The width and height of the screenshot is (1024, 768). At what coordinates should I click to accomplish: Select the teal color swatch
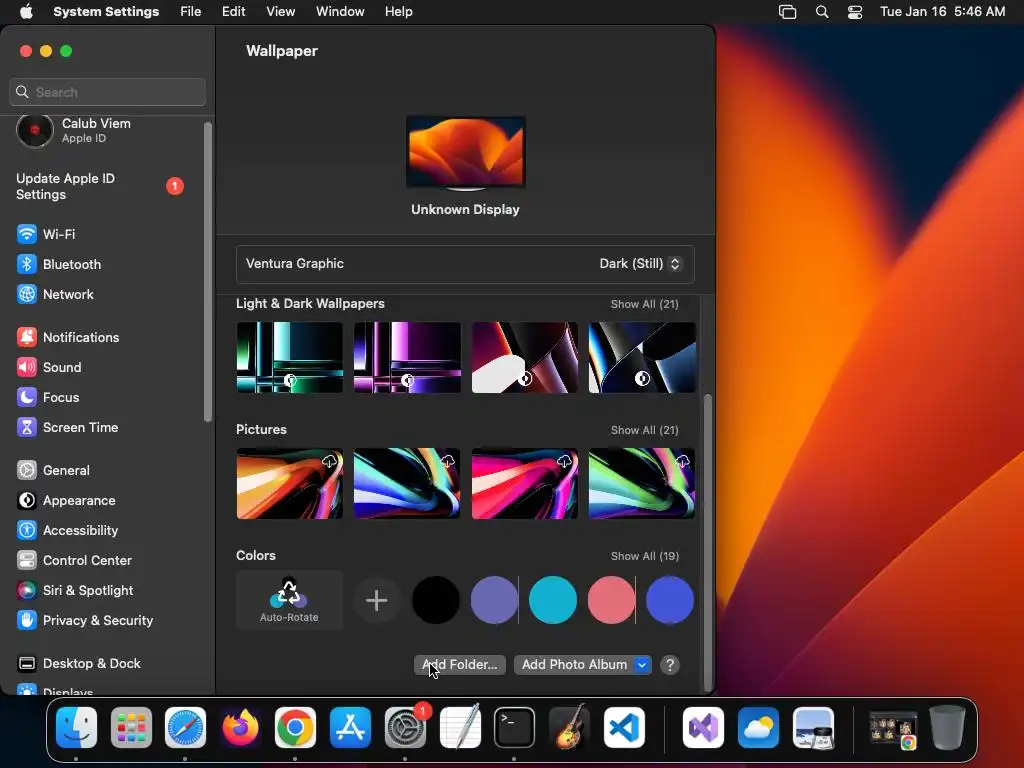552,600
